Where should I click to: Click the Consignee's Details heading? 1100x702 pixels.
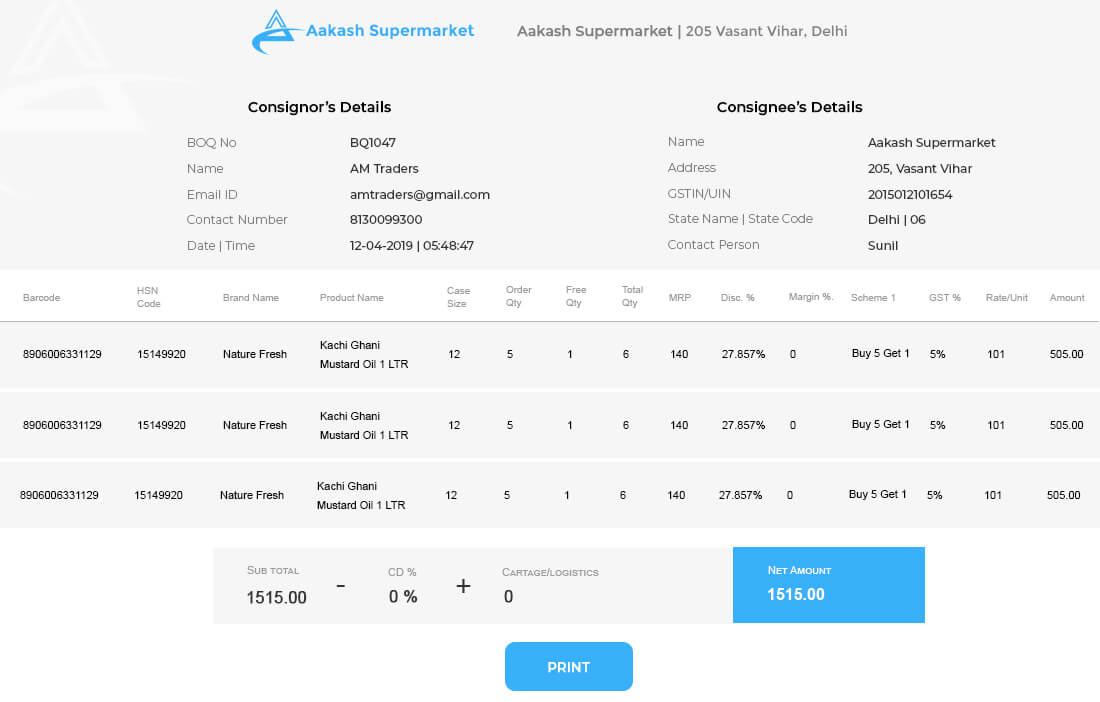(789, 107)
